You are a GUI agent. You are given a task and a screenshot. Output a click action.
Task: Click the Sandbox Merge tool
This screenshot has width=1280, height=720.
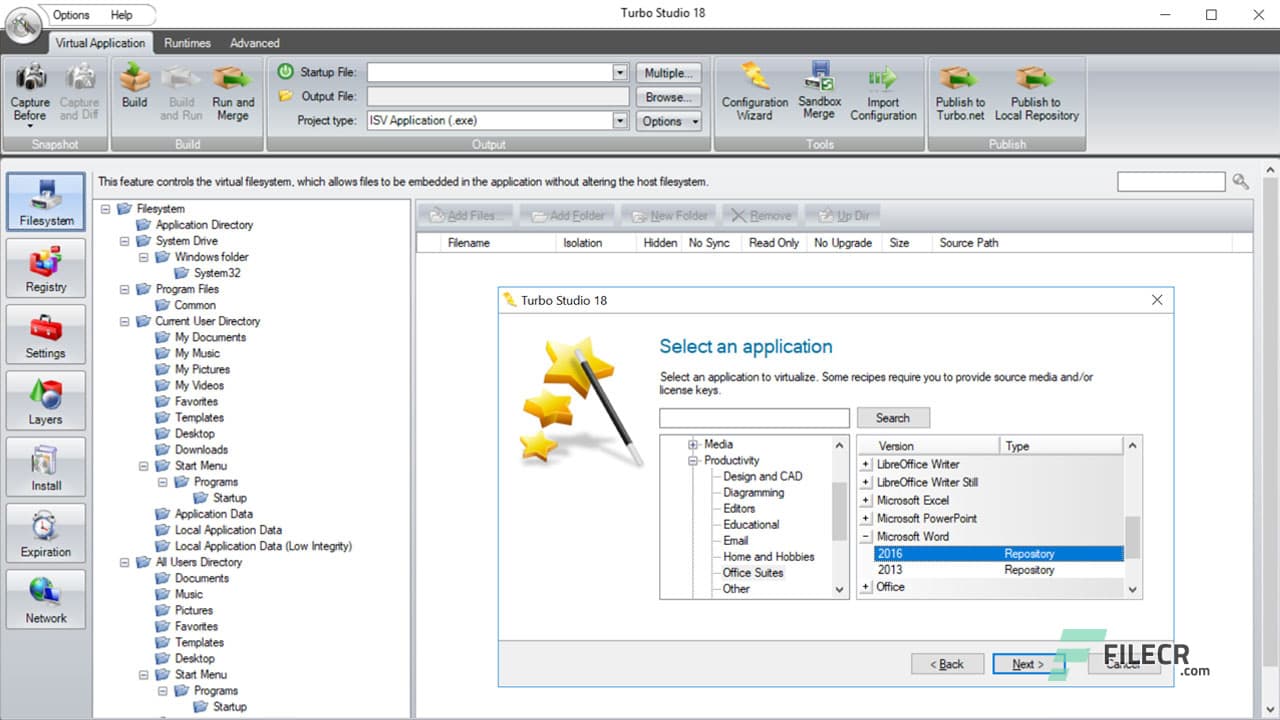pos(819,92)
